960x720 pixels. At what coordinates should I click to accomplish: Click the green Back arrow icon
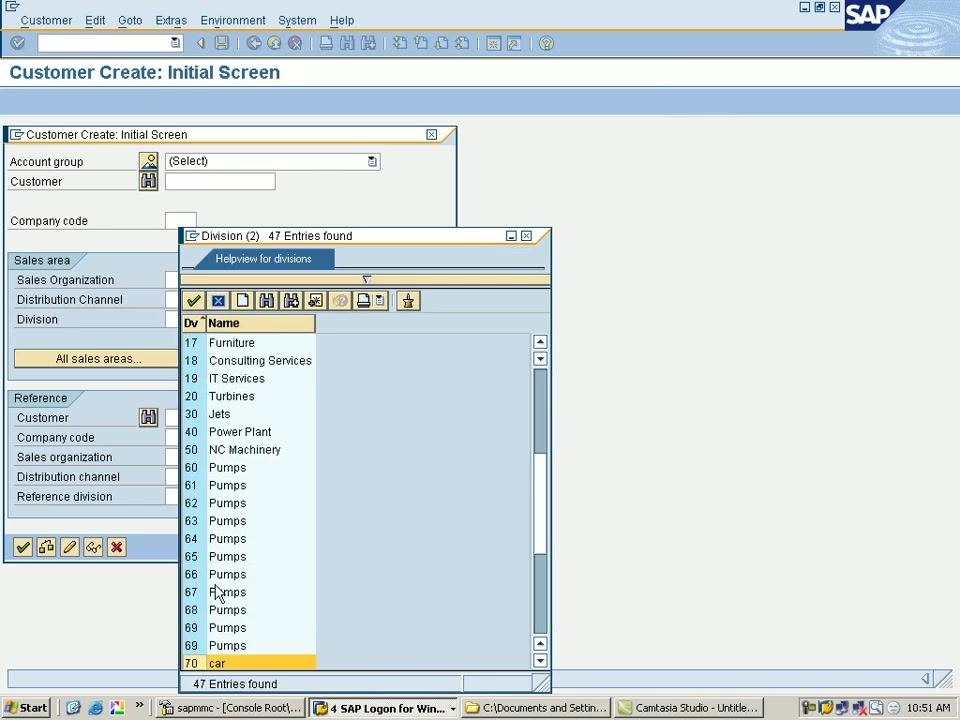click(253, 43)
